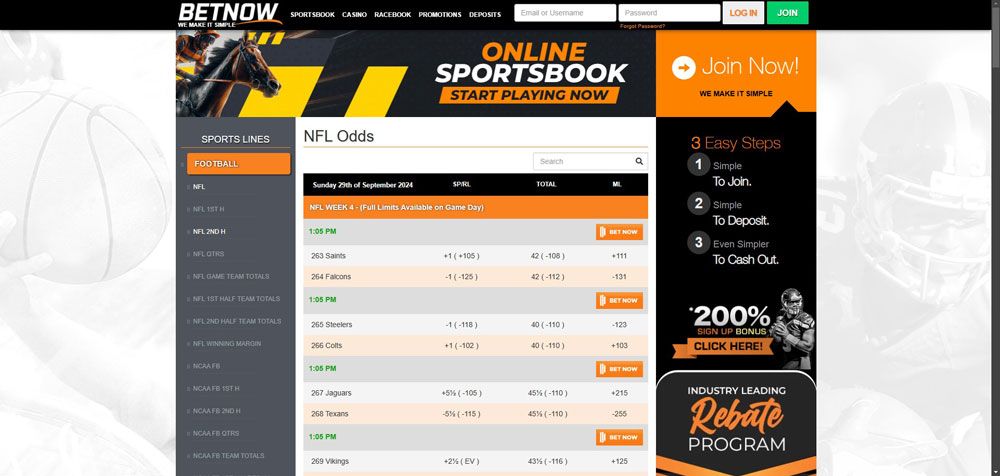Click the search magnifier icon
The height and width of the screenshot is (476, 1000).
639,161
